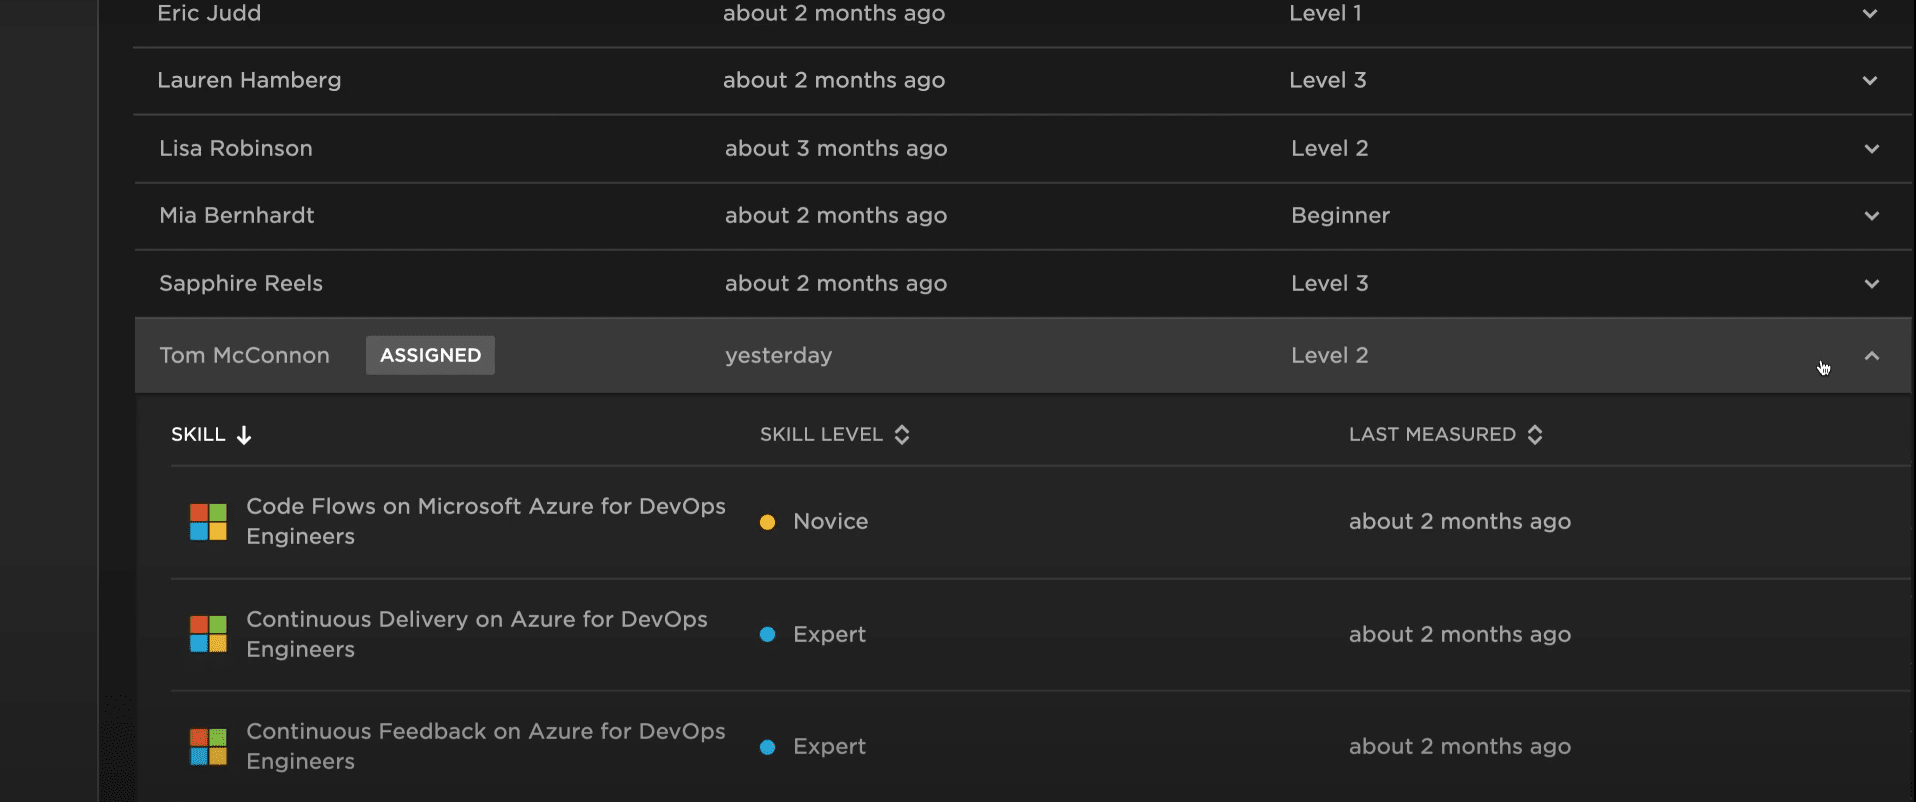
Task: Expand Sapphire Reels' row chevron
Action: click(x=1871, y=284)
